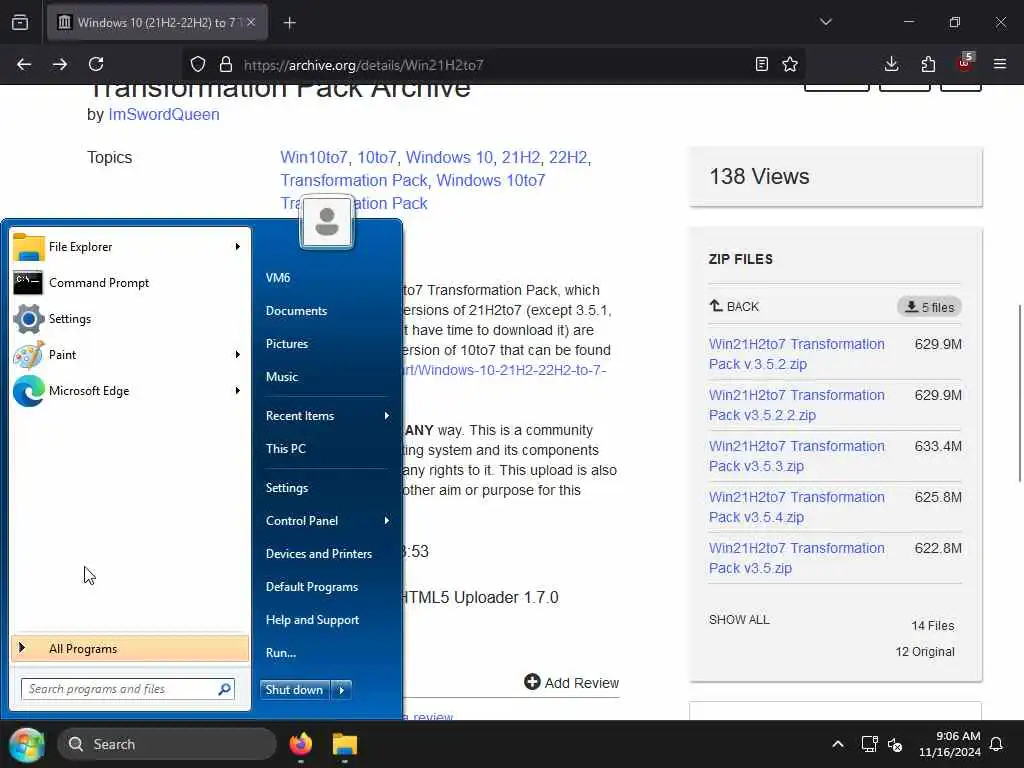Download Win21H2to7 Transformation Pack v3.5.zip
Screen dimensions: 1024x768
coord(797,558)
